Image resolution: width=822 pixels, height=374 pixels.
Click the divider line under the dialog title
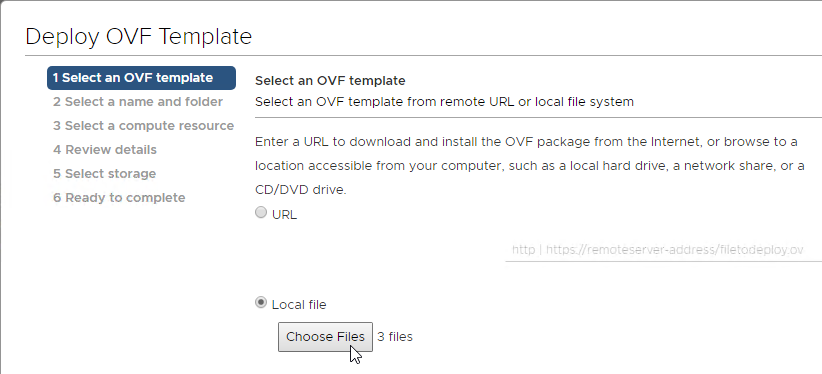423,55
